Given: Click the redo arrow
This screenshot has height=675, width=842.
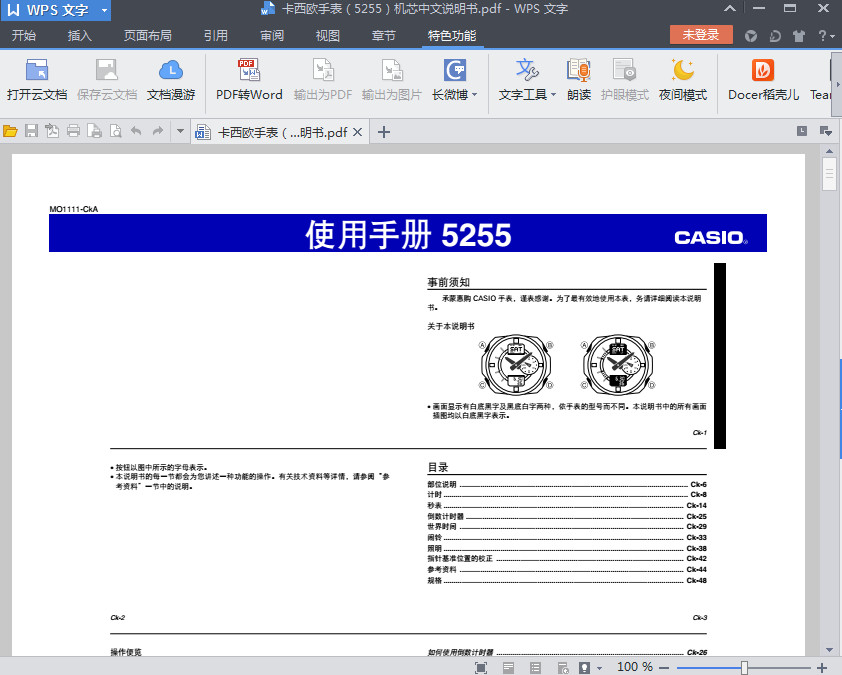Looking at the screenshot, I should (x=158, y=131).
